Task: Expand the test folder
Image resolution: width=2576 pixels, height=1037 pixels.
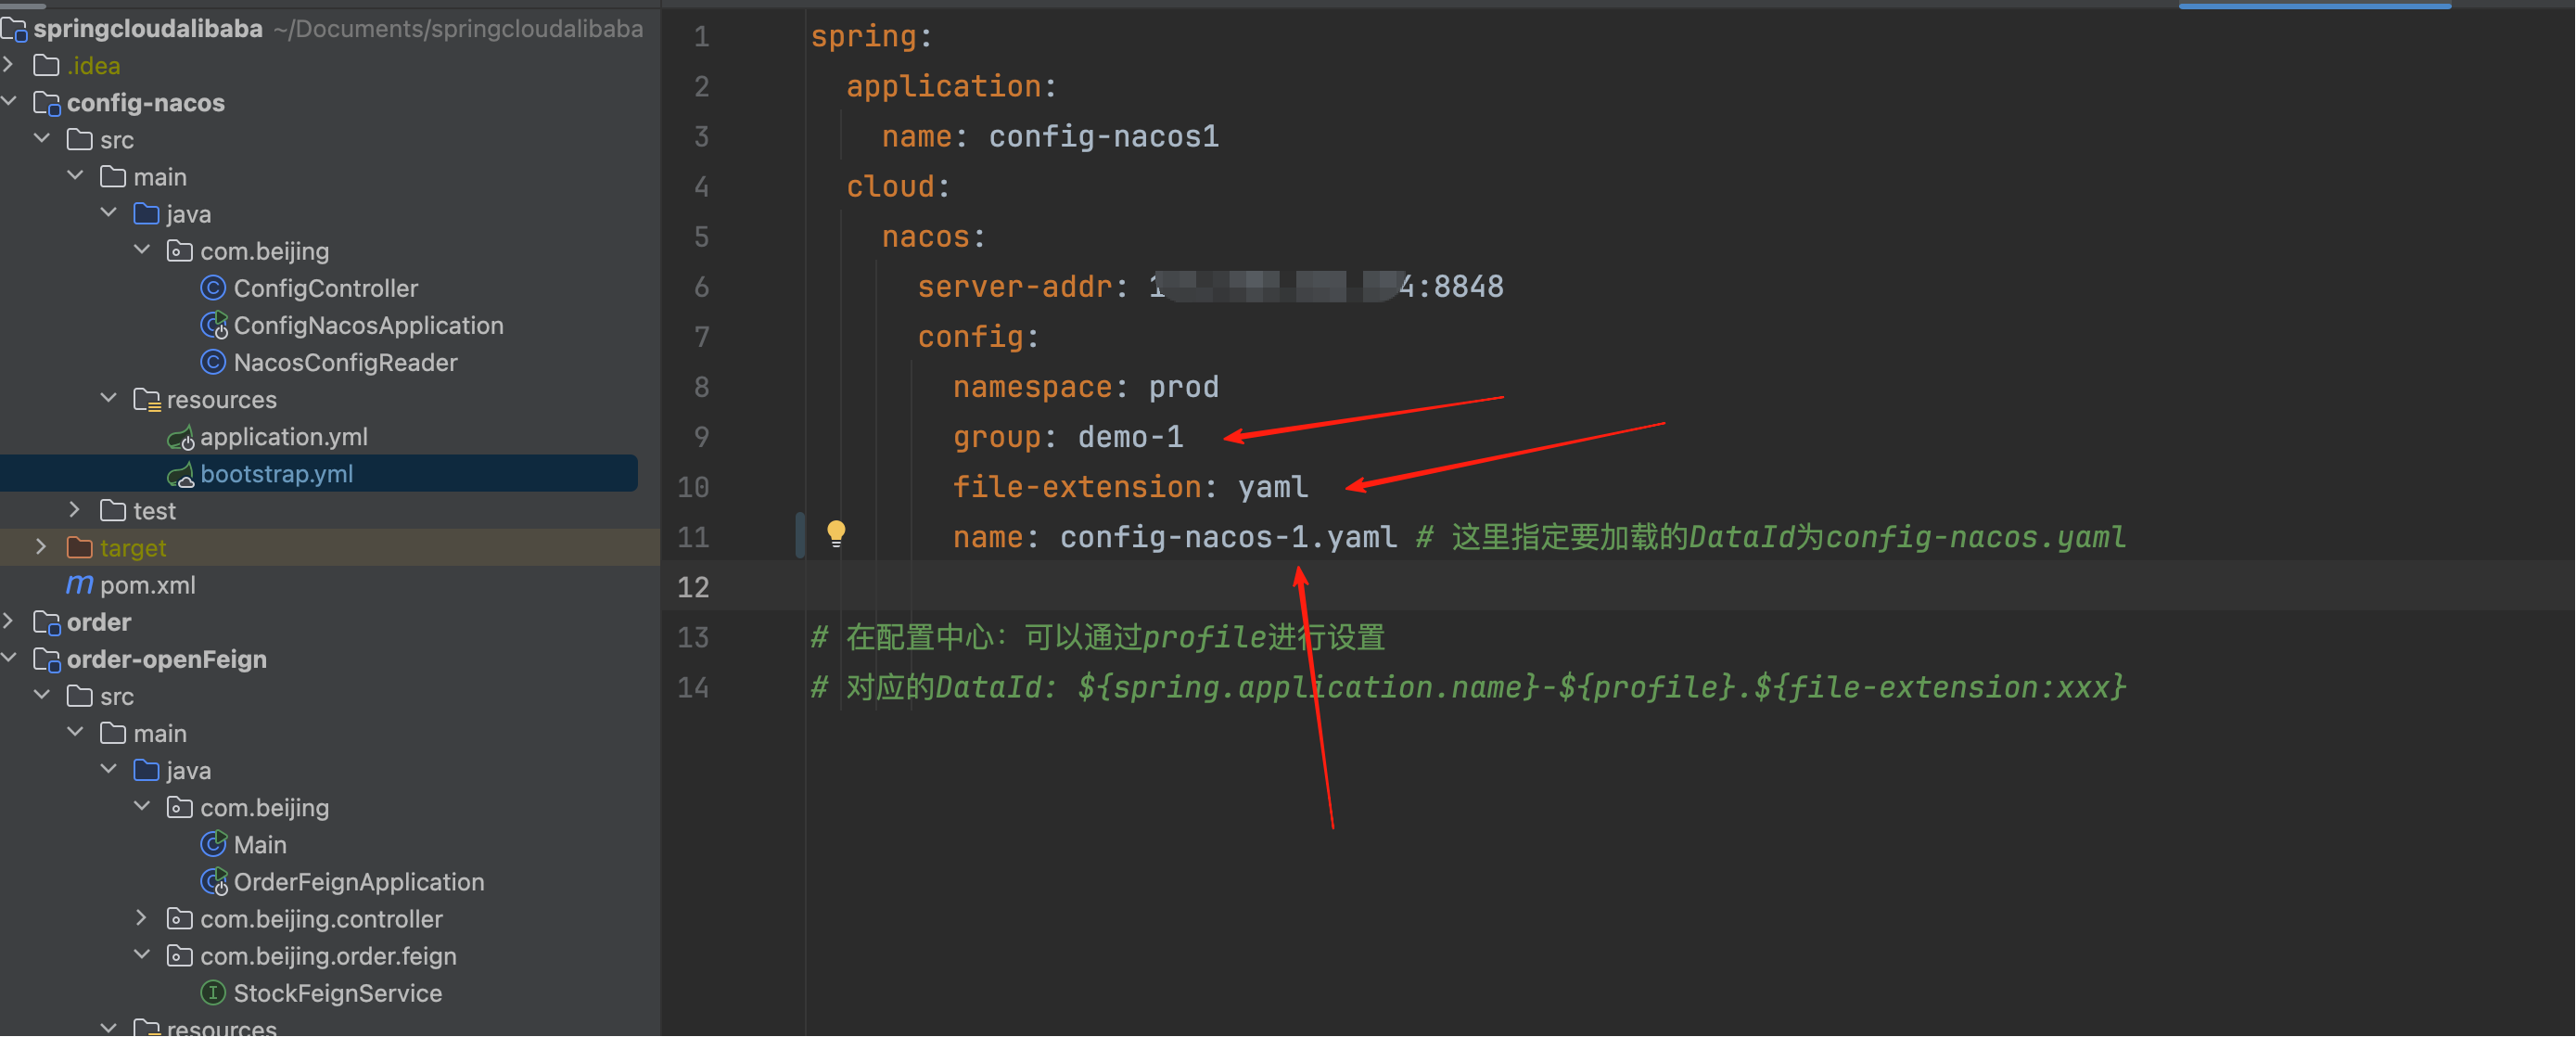Action: [76, 510]
